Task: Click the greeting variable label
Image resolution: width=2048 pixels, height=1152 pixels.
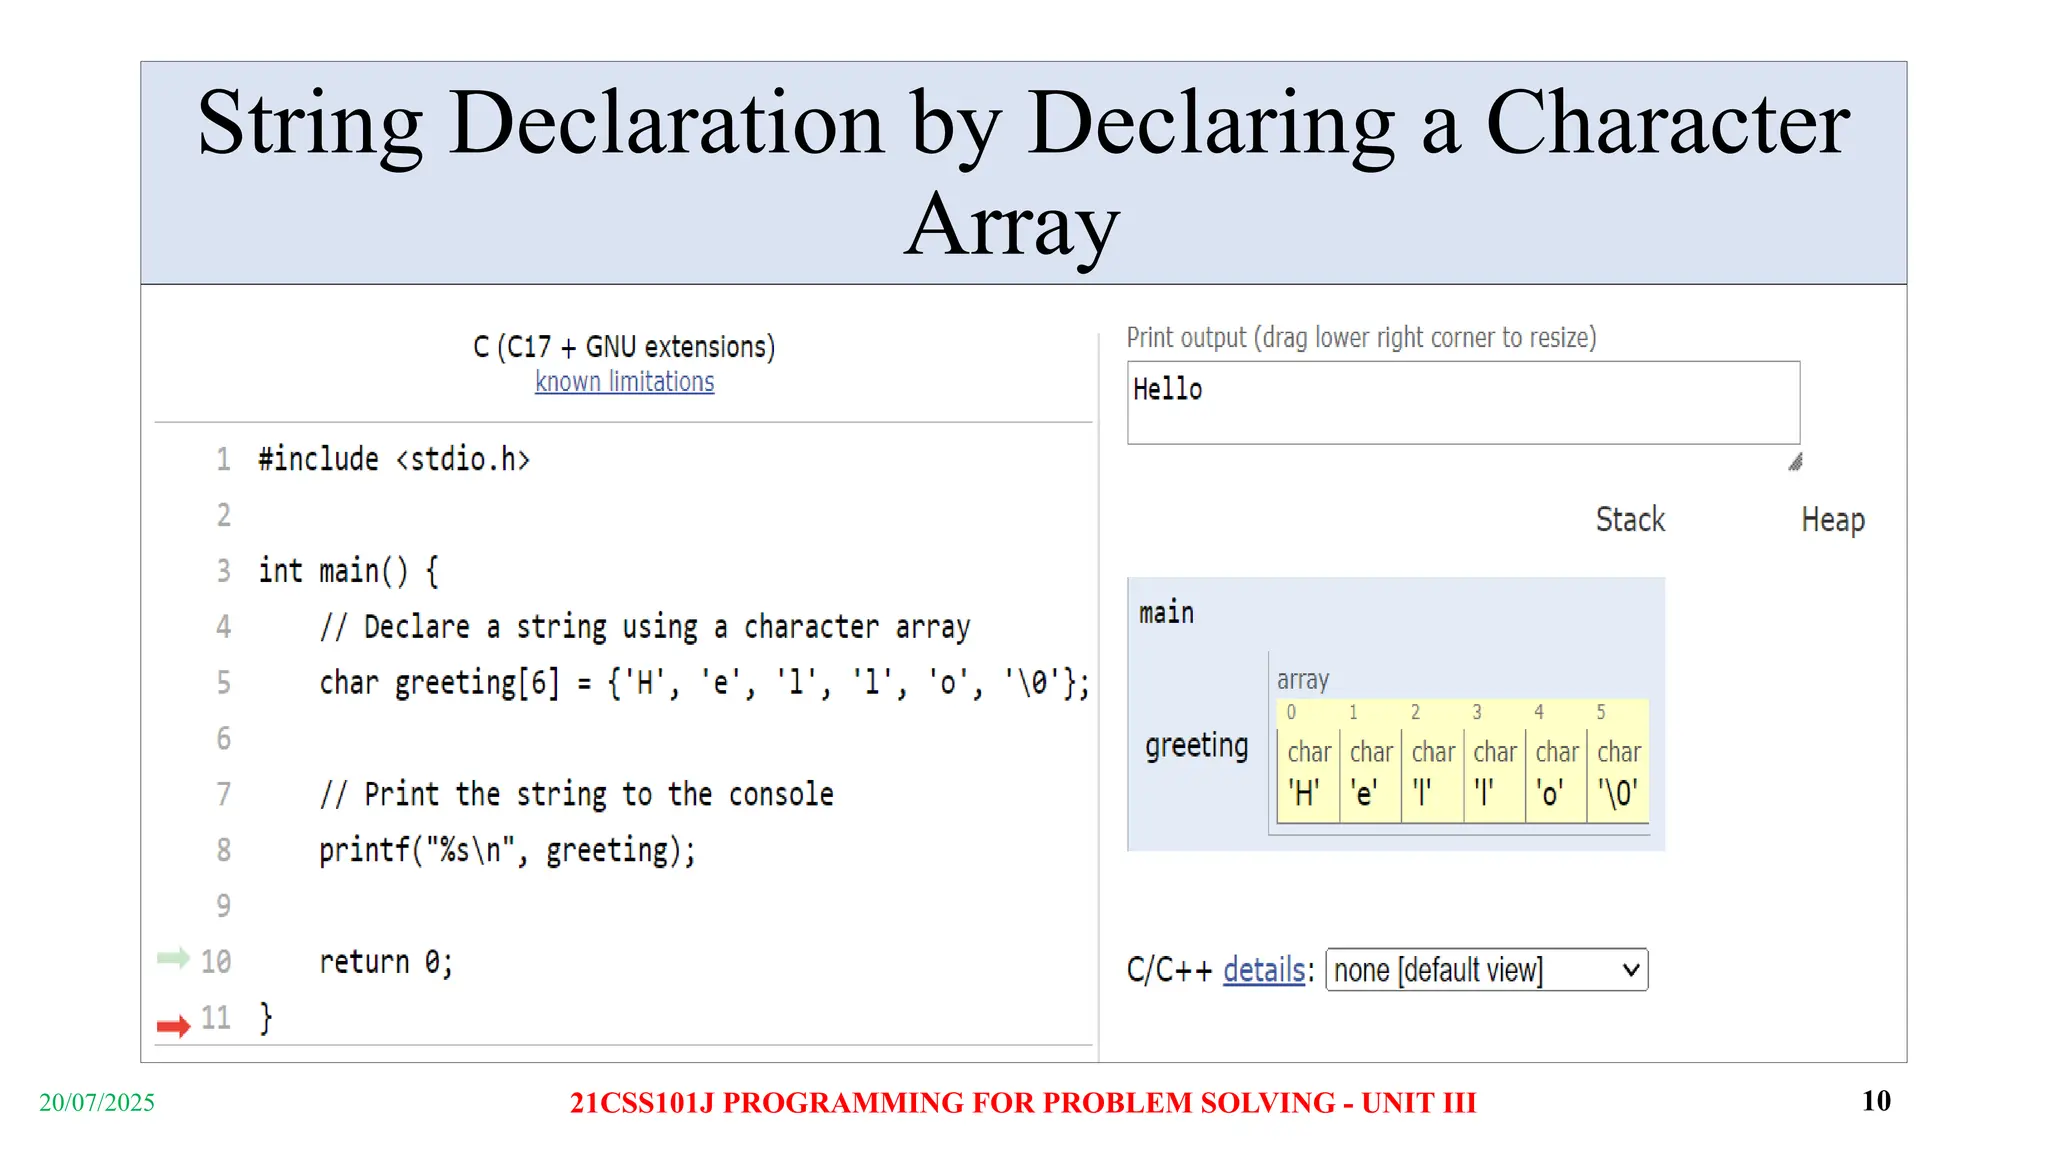Action: tap(1197, 746)
